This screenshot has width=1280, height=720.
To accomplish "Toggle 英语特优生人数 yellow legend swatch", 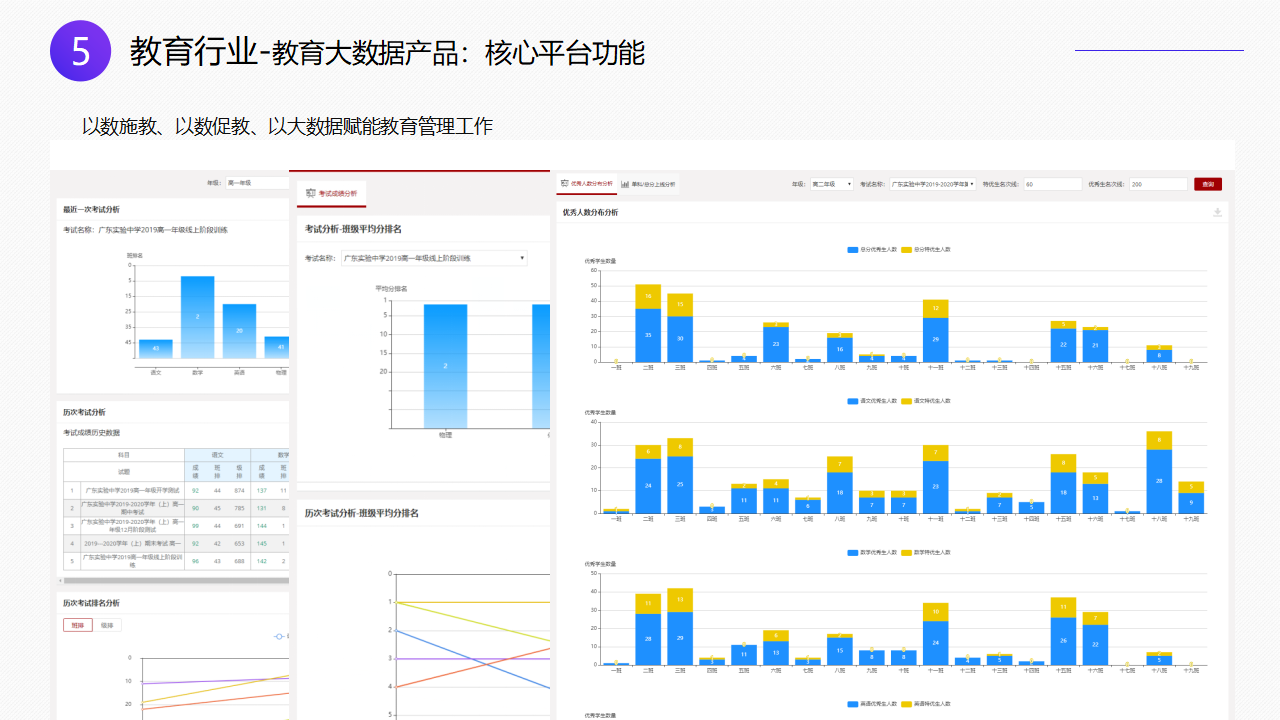I will coord(907,705).
